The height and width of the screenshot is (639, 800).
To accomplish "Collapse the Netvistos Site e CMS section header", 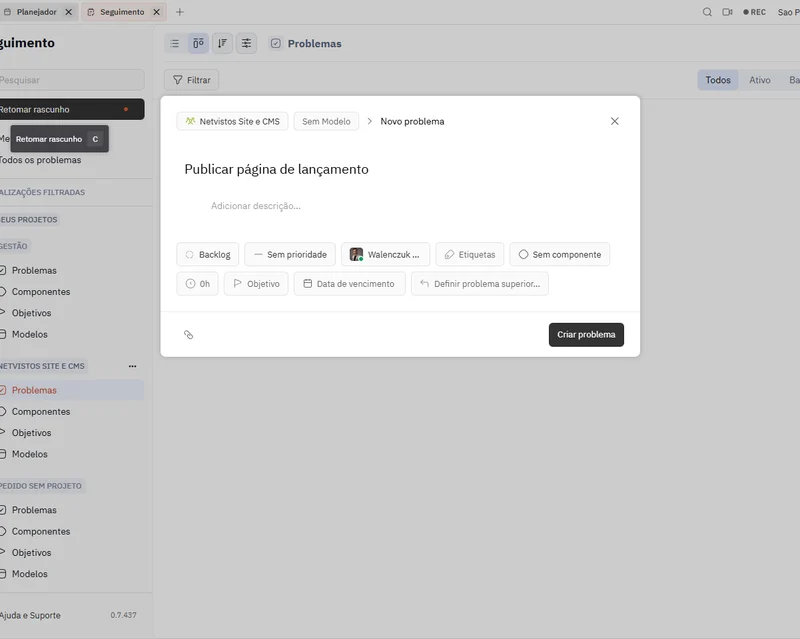I will tap(43, 366).
